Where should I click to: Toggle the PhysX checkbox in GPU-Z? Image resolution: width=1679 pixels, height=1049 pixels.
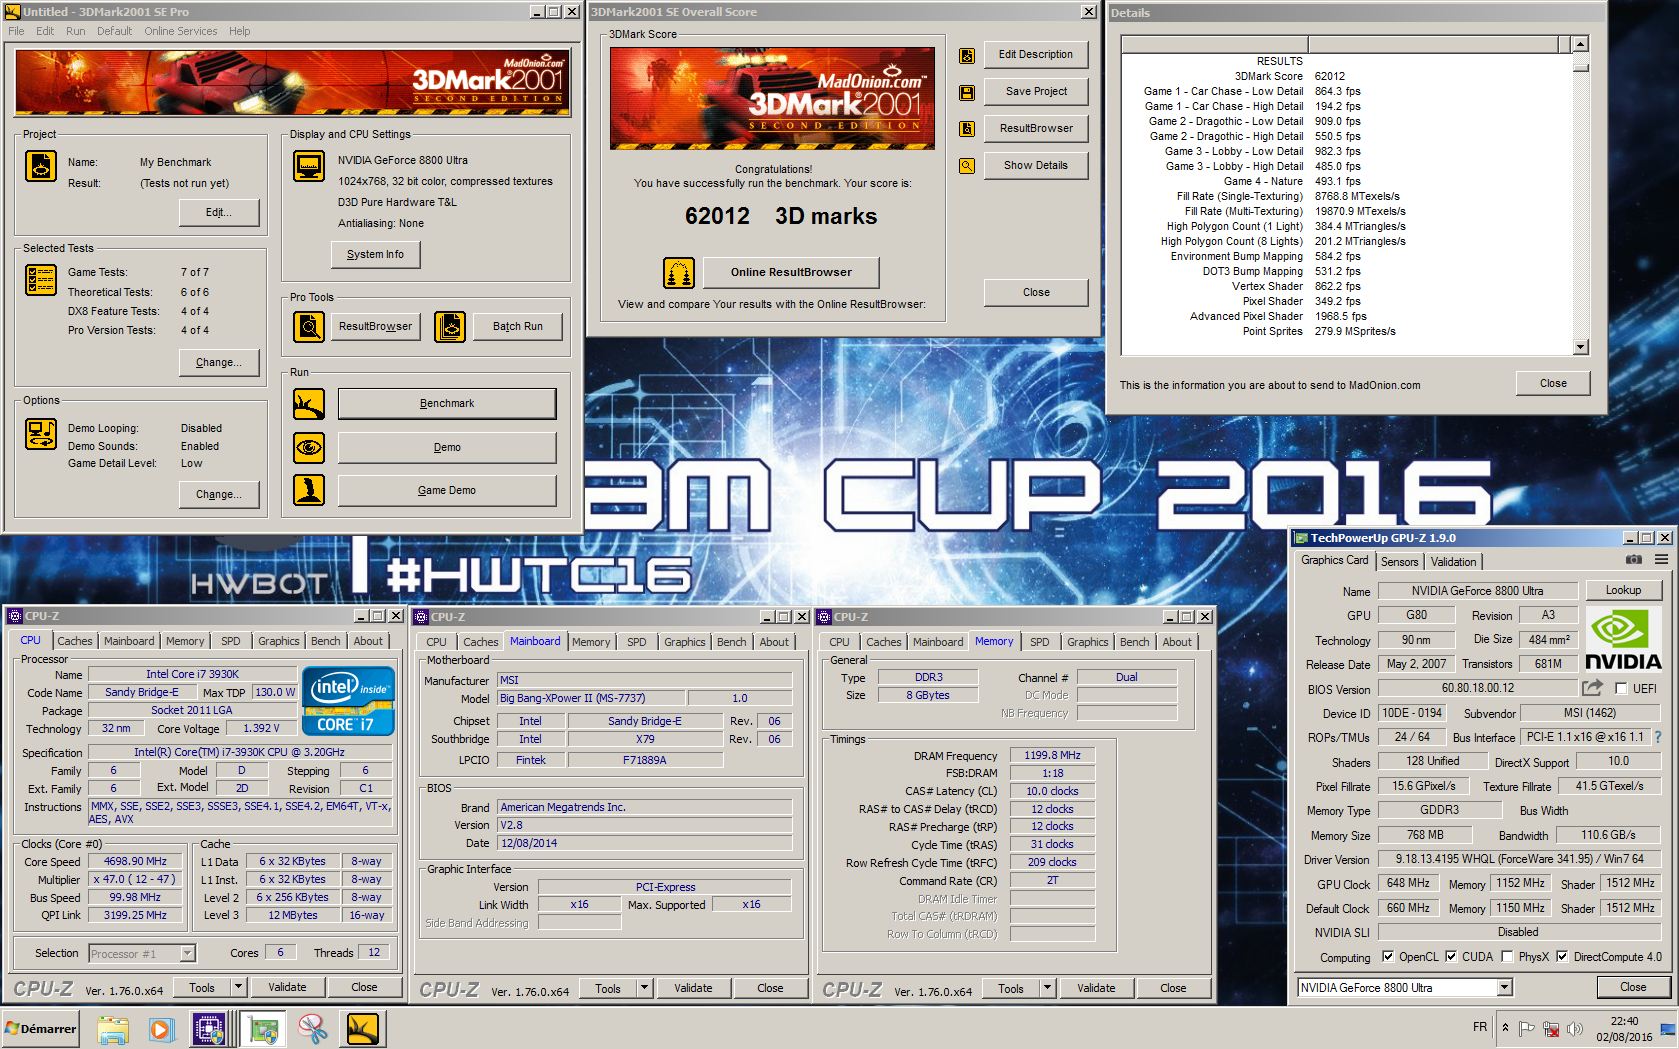pos(1507,956)
